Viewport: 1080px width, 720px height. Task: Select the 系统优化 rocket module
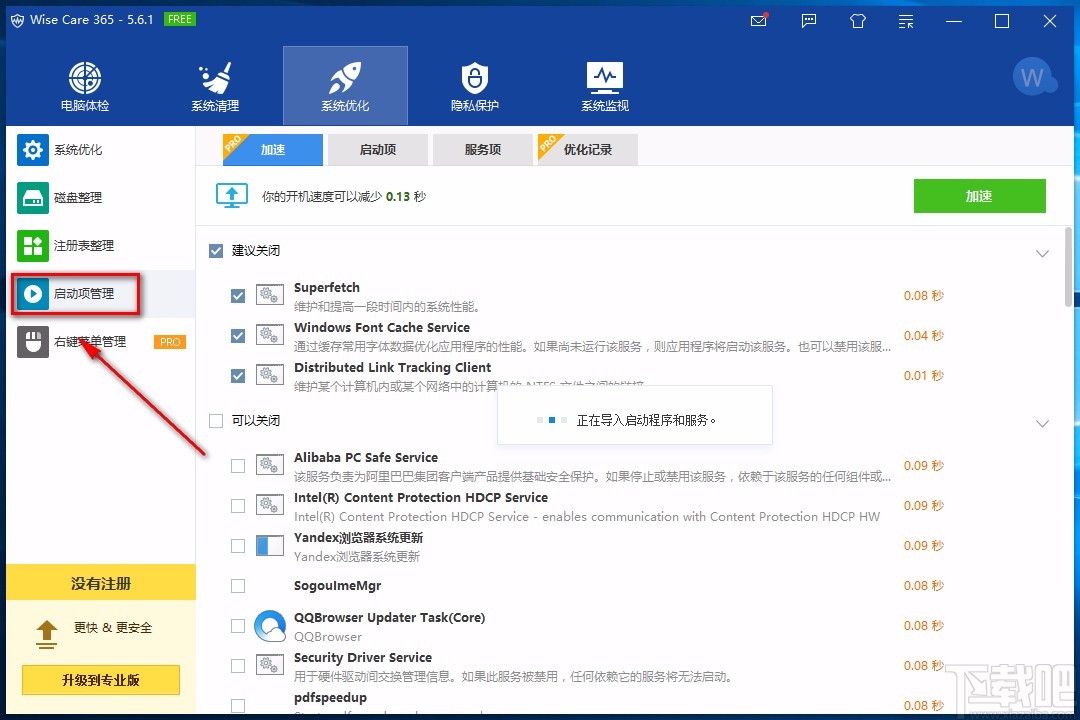[x=345, y=87]
